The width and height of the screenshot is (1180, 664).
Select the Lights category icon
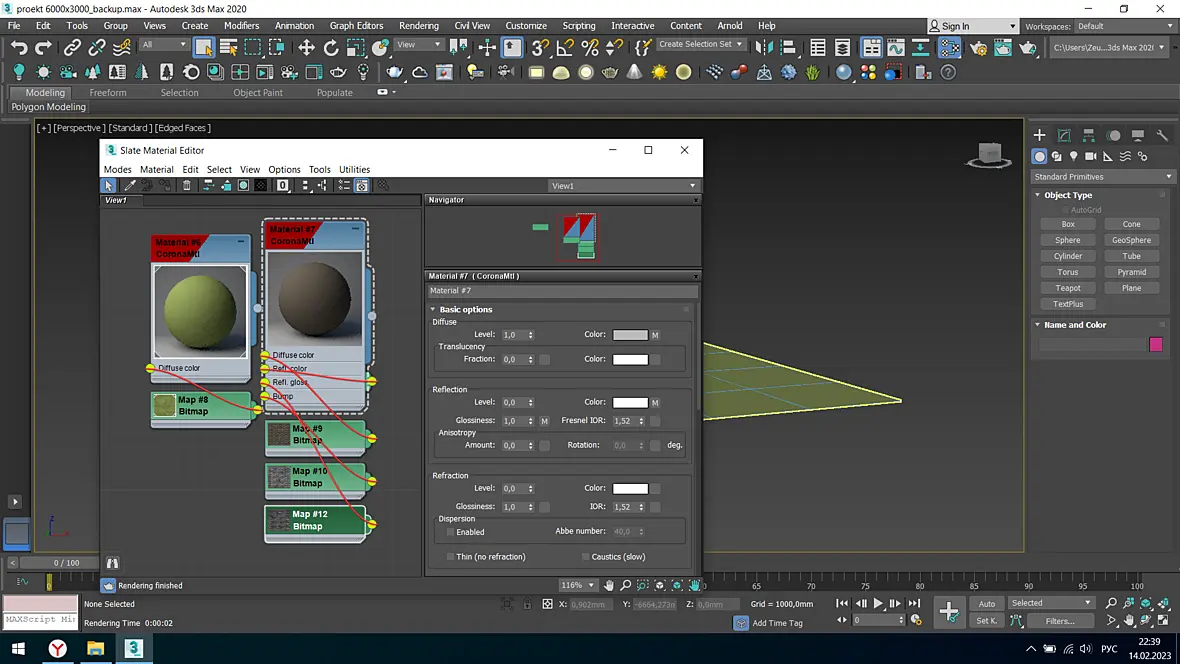[1074, 157]
